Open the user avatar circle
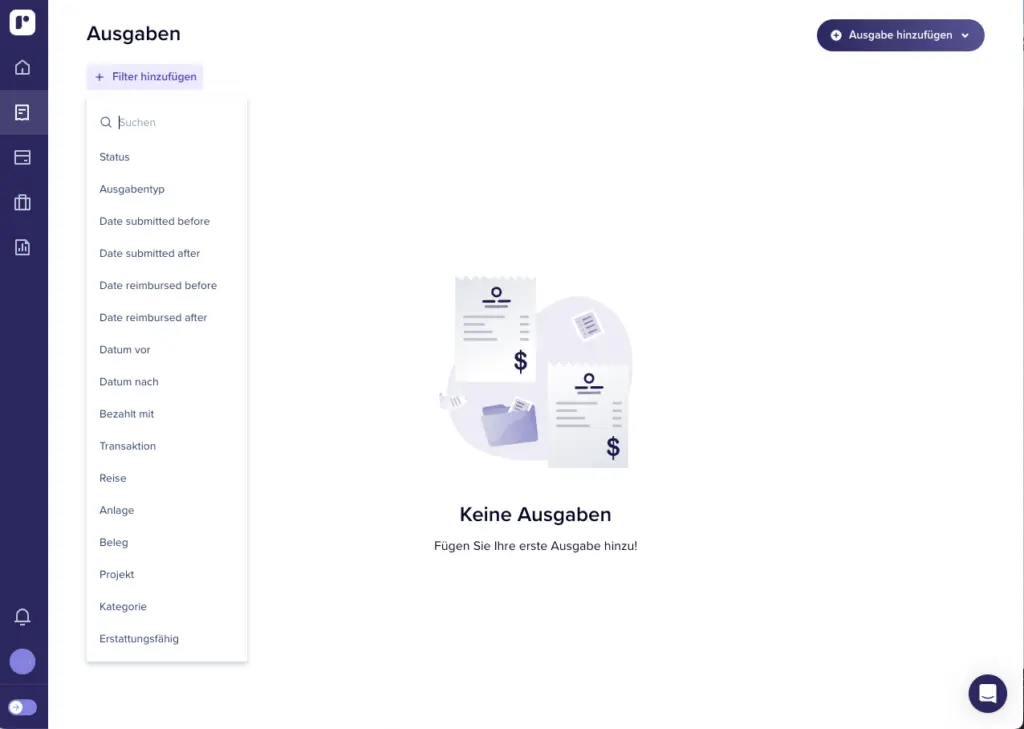The height and width of the screenshot is (729, 1024). (x=22, y=661)
